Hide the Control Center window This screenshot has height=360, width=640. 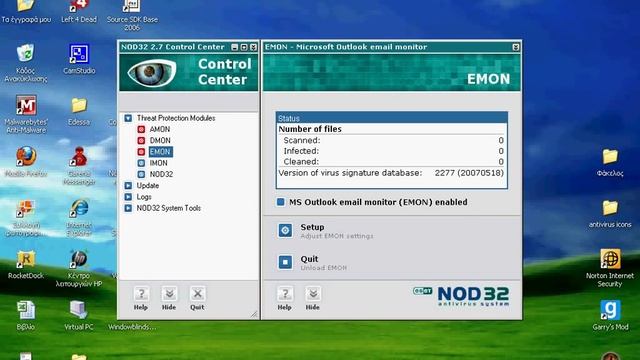169,298
